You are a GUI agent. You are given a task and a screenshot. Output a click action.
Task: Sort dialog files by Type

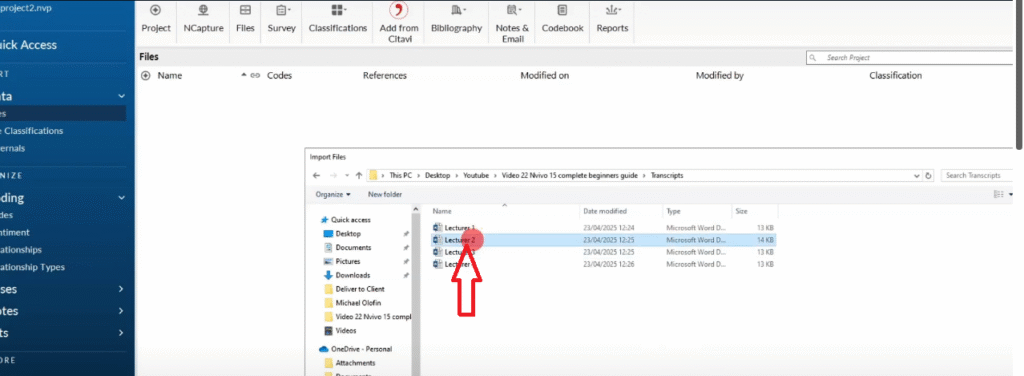click(673, 211)
